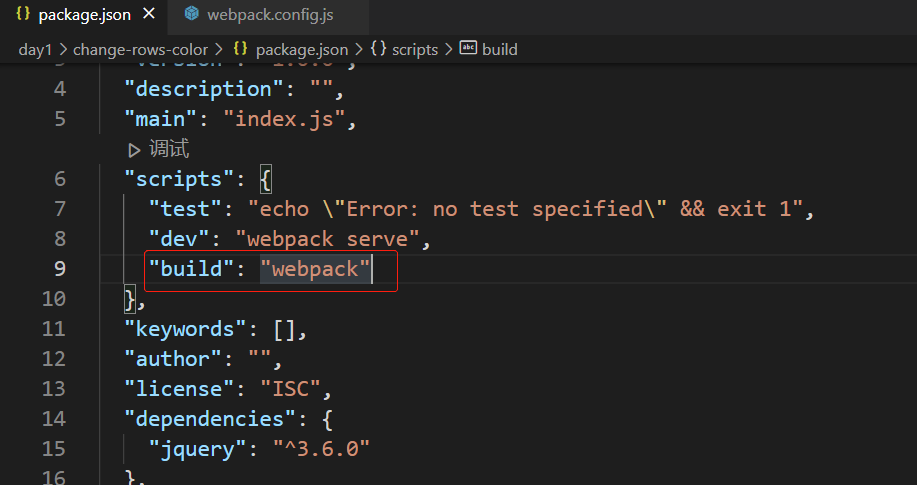Click the 调试 debug CodeLens link
Image resolution: width=917 pixels, height=485 pixels.
click(x=169, y=150)
